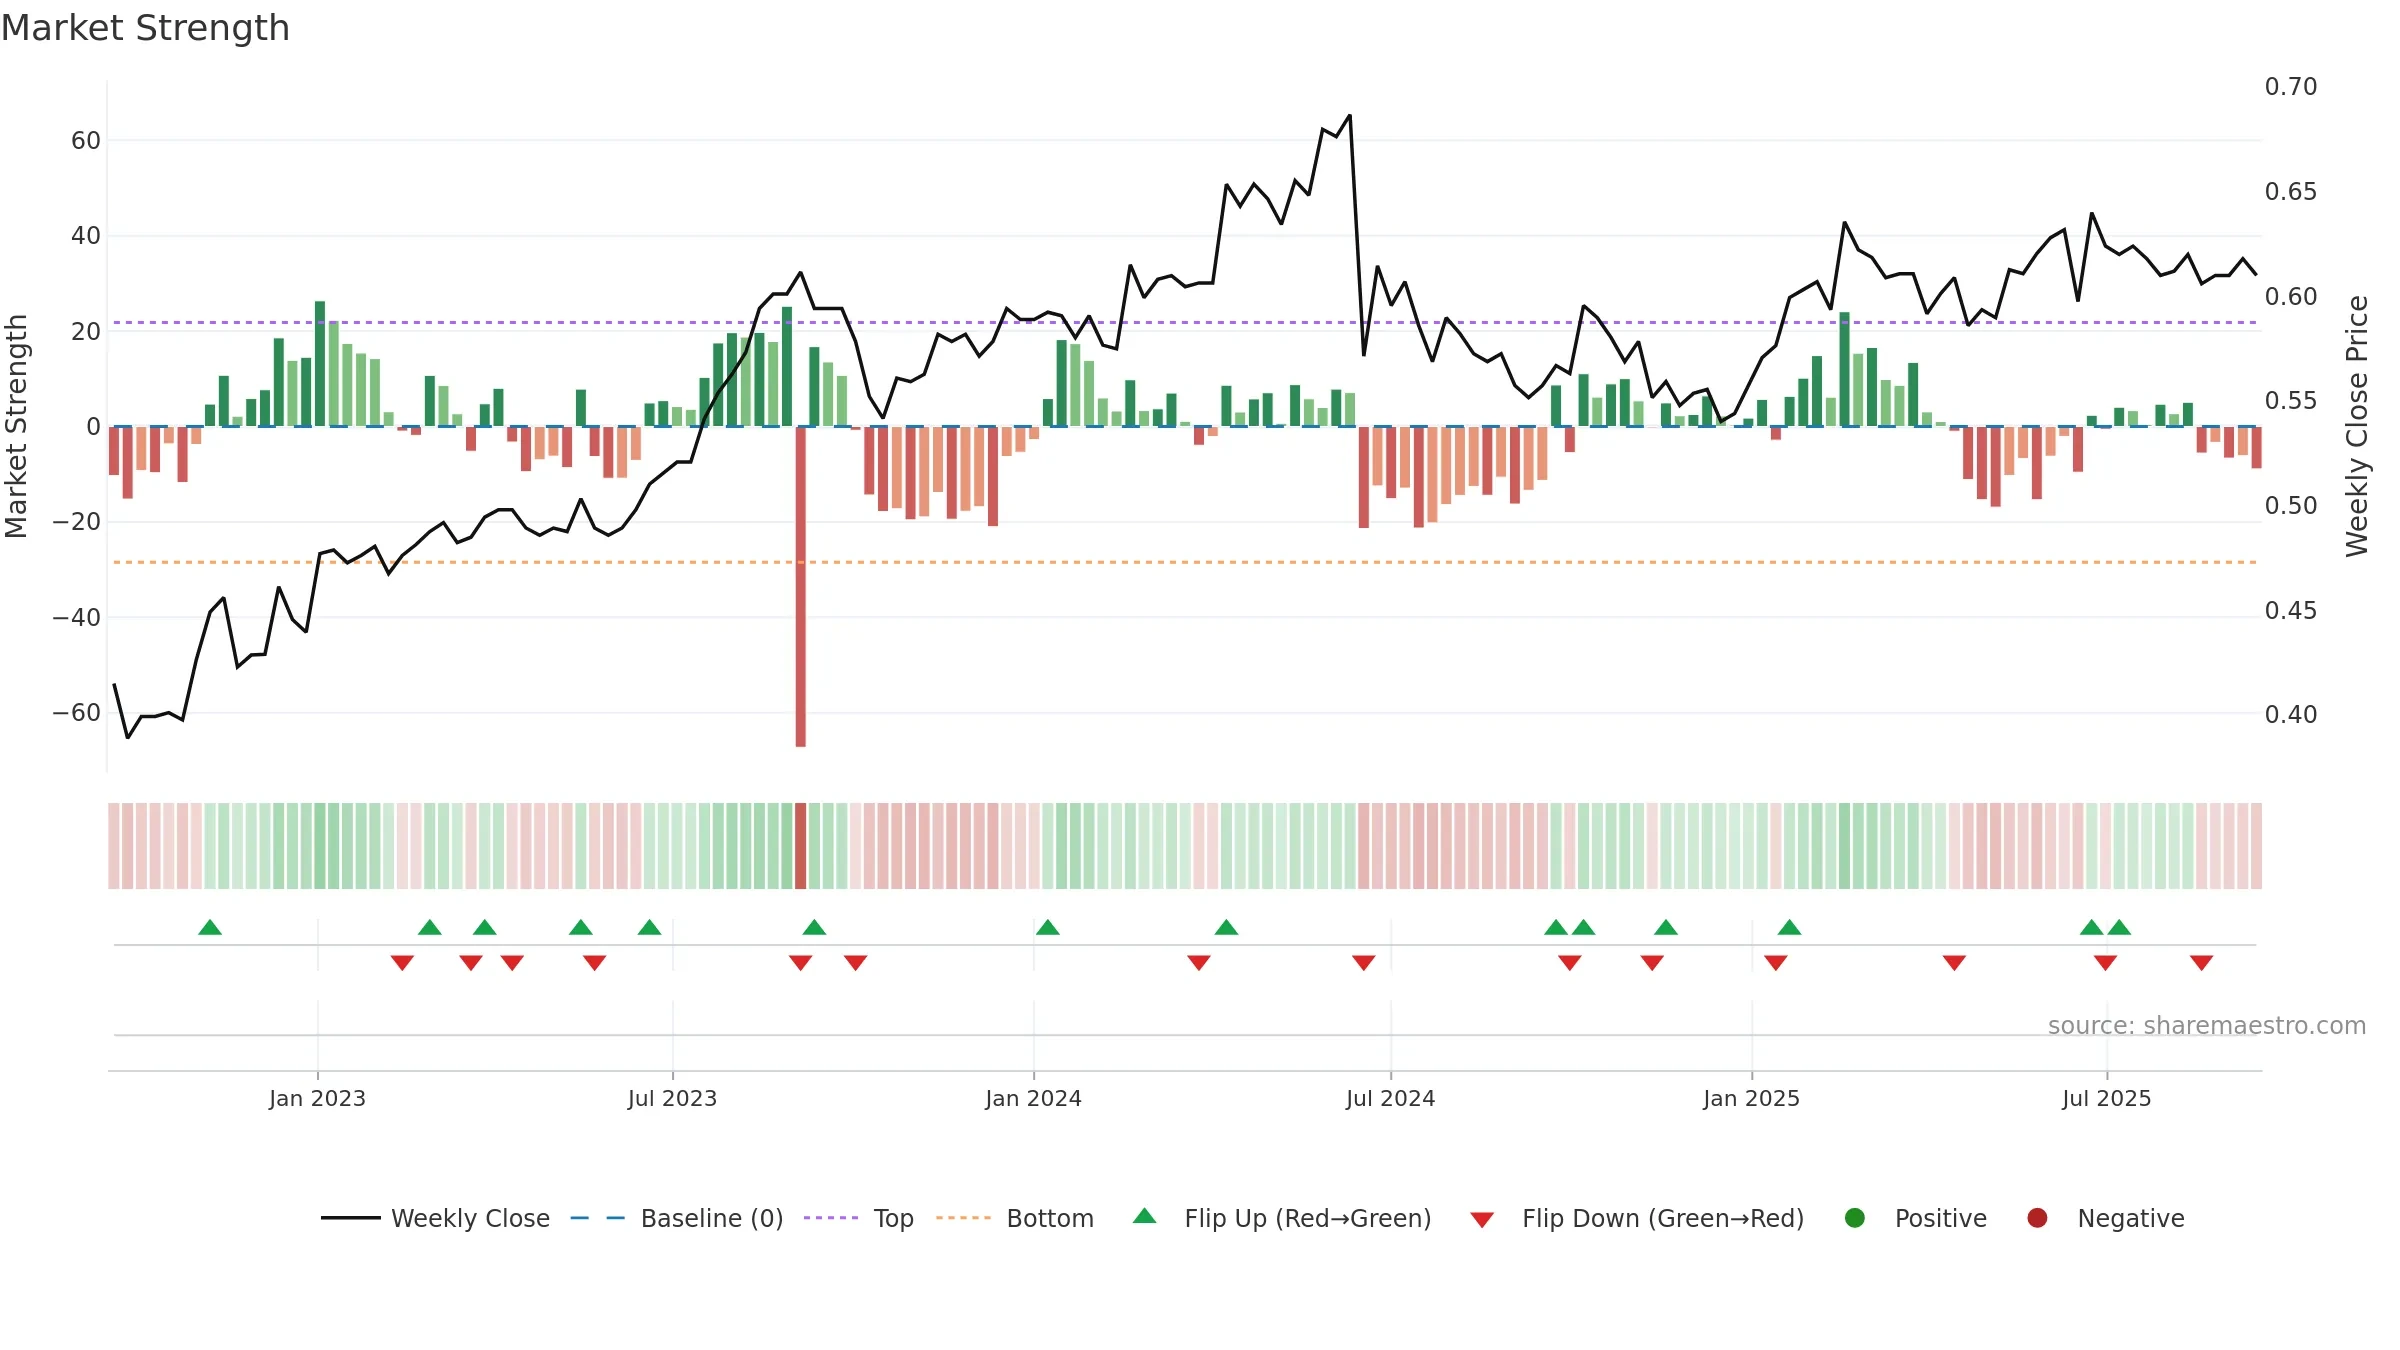The width and height of the screenshot is (2400, 1350).
Task: Click the tall red bar extending below −60
Action: pyautogui.click(x=801, y=586)
